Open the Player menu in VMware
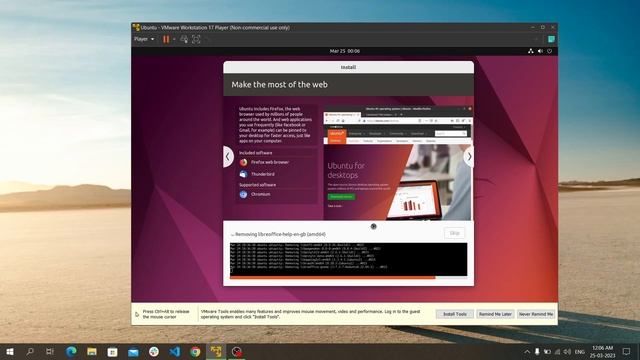Image resolution: width=640 pixels, height=360 pixels. (x=144, y=39)
